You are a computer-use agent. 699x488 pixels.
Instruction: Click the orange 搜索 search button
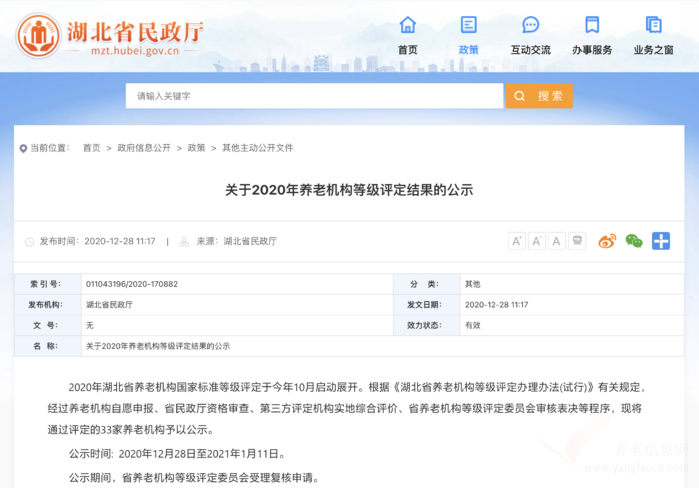[x=539, y=96]
